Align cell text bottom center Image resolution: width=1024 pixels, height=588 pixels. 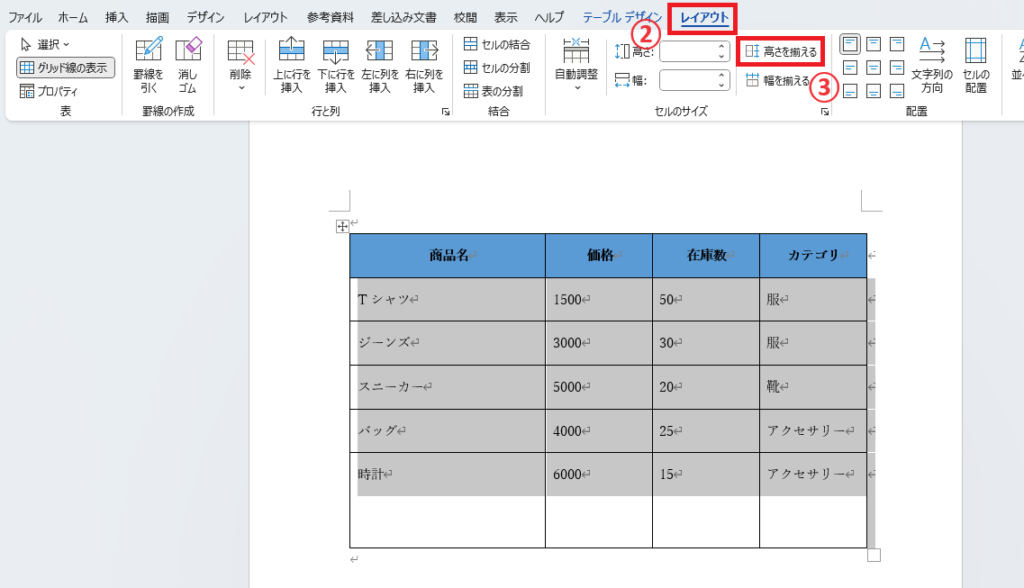click(873, 91)
